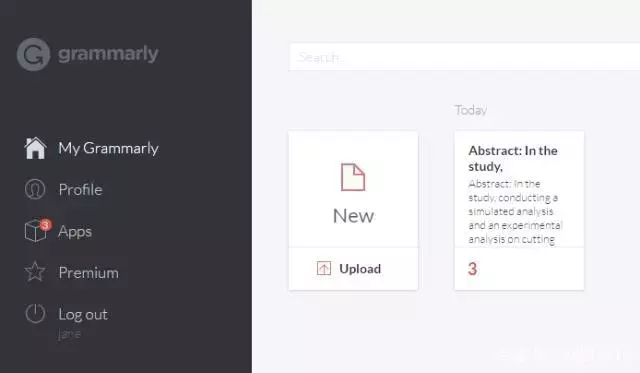Image resolution: width=640 pixels, height=373 pixels.
Task: Open the Premium menu item
Action: tap(89, 273)
